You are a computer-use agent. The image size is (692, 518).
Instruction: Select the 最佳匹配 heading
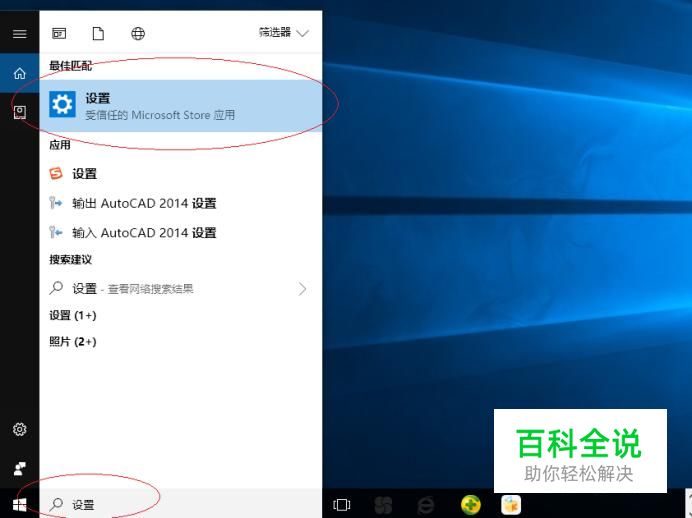71,66
